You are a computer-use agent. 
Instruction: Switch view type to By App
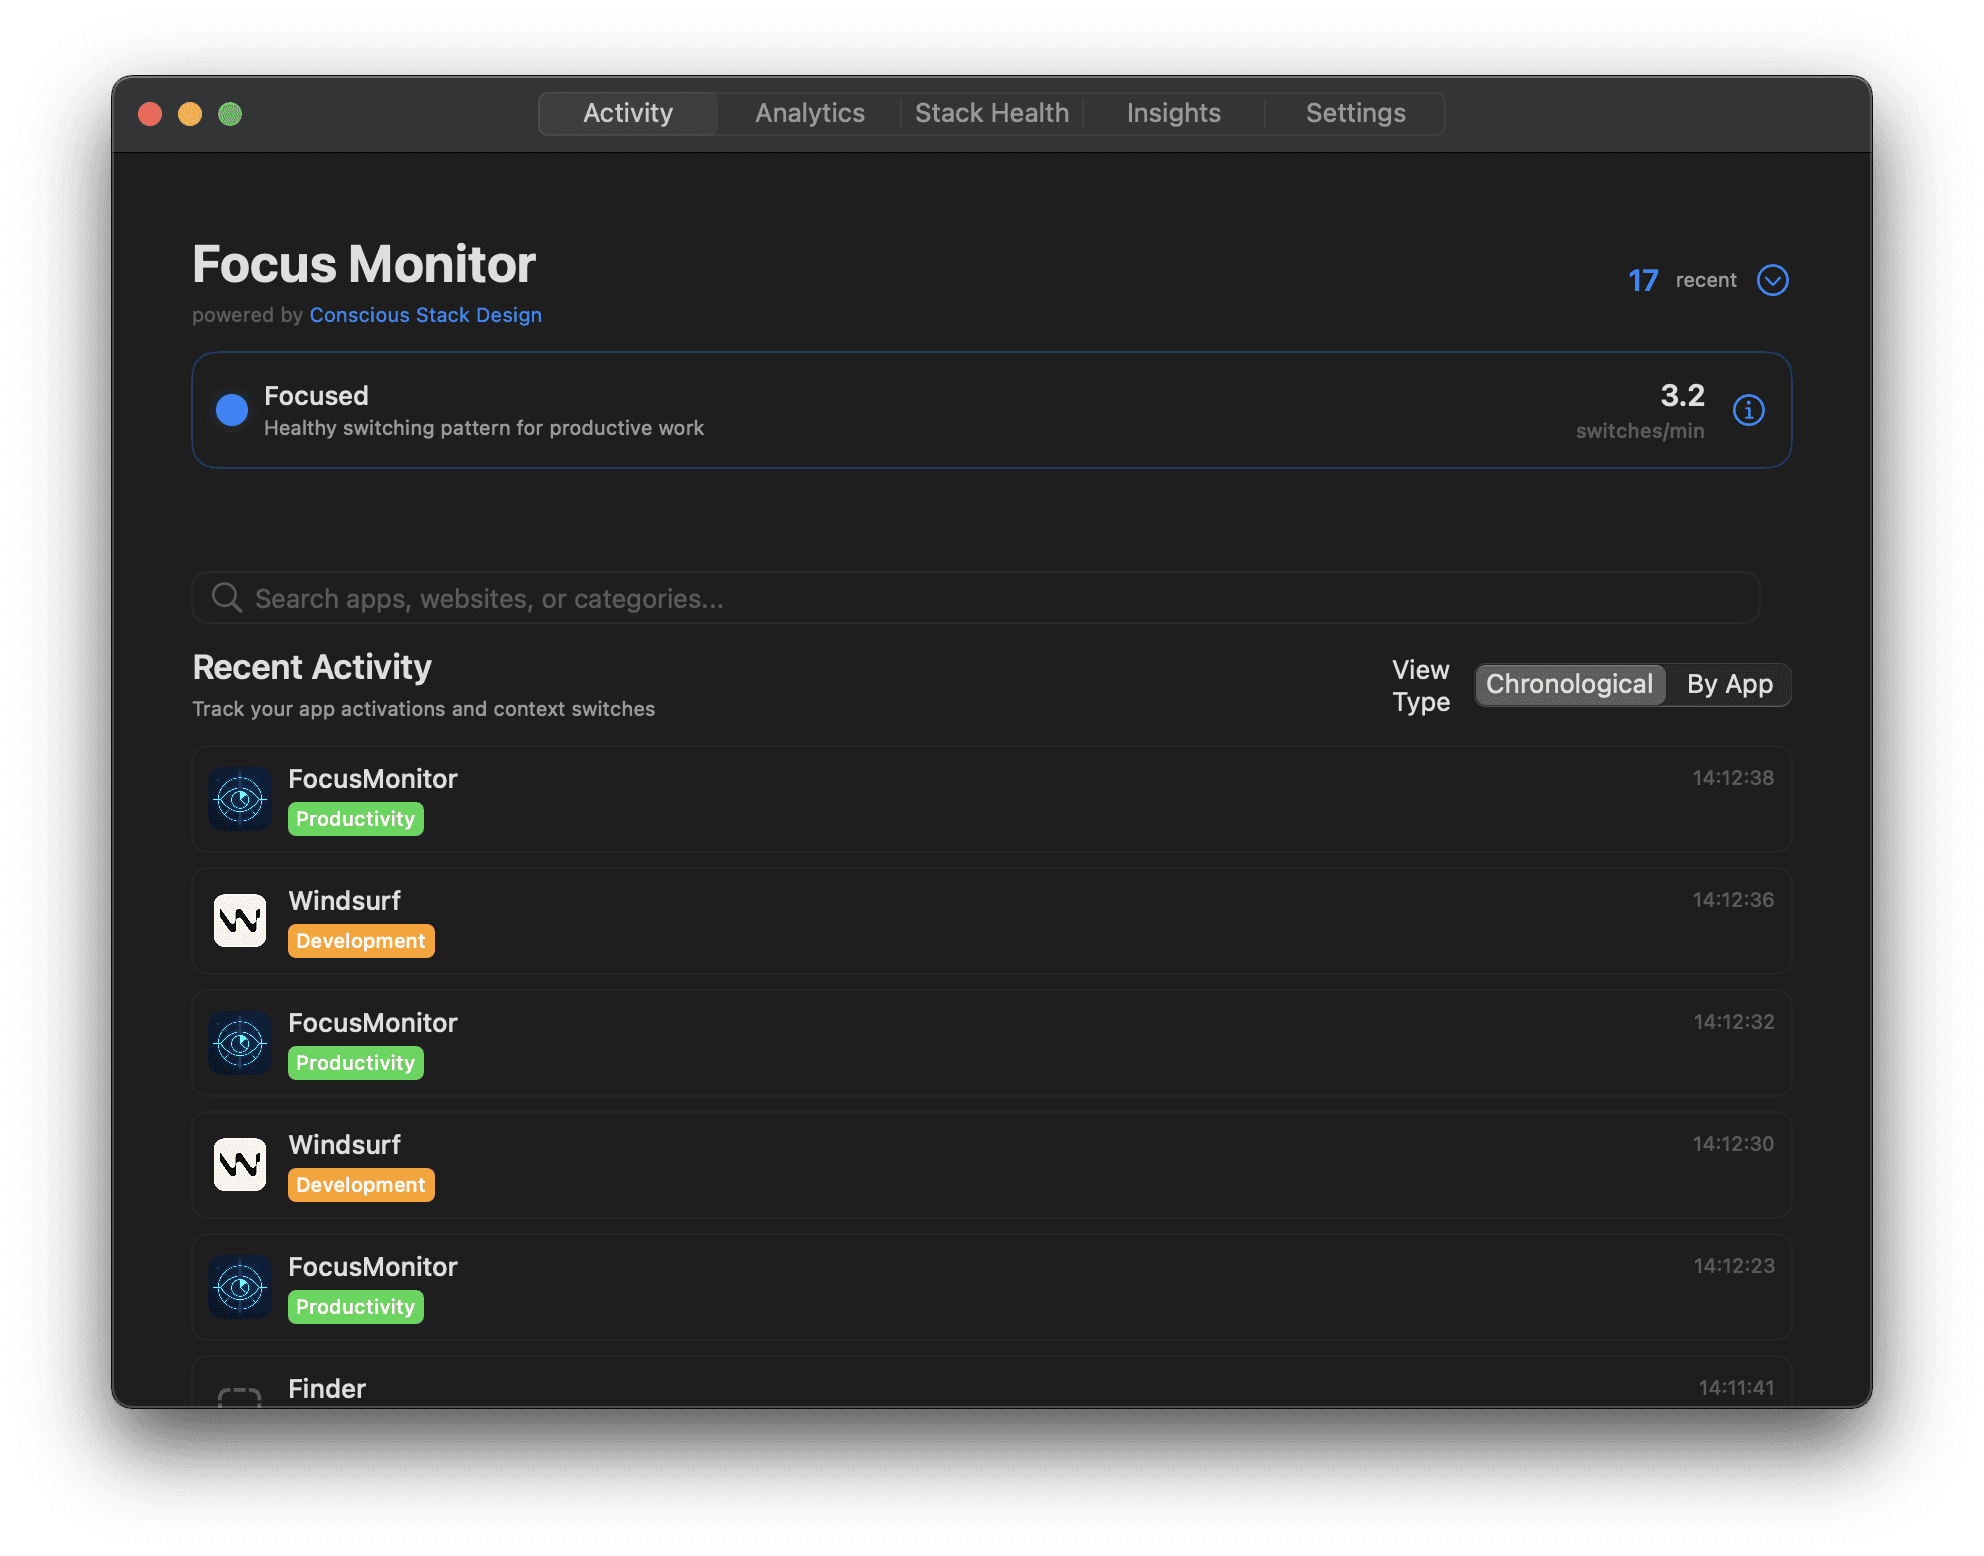1729,685
